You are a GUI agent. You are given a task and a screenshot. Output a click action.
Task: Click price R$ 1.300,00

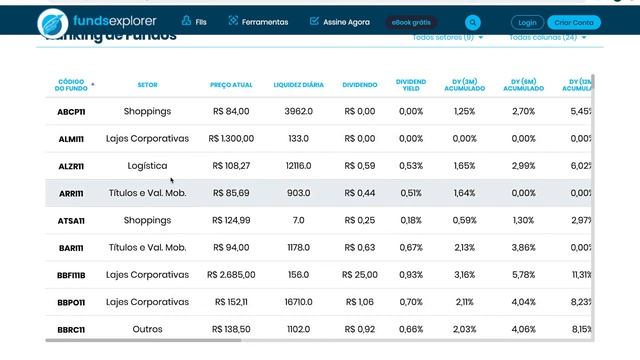click(x=231, y=139)
